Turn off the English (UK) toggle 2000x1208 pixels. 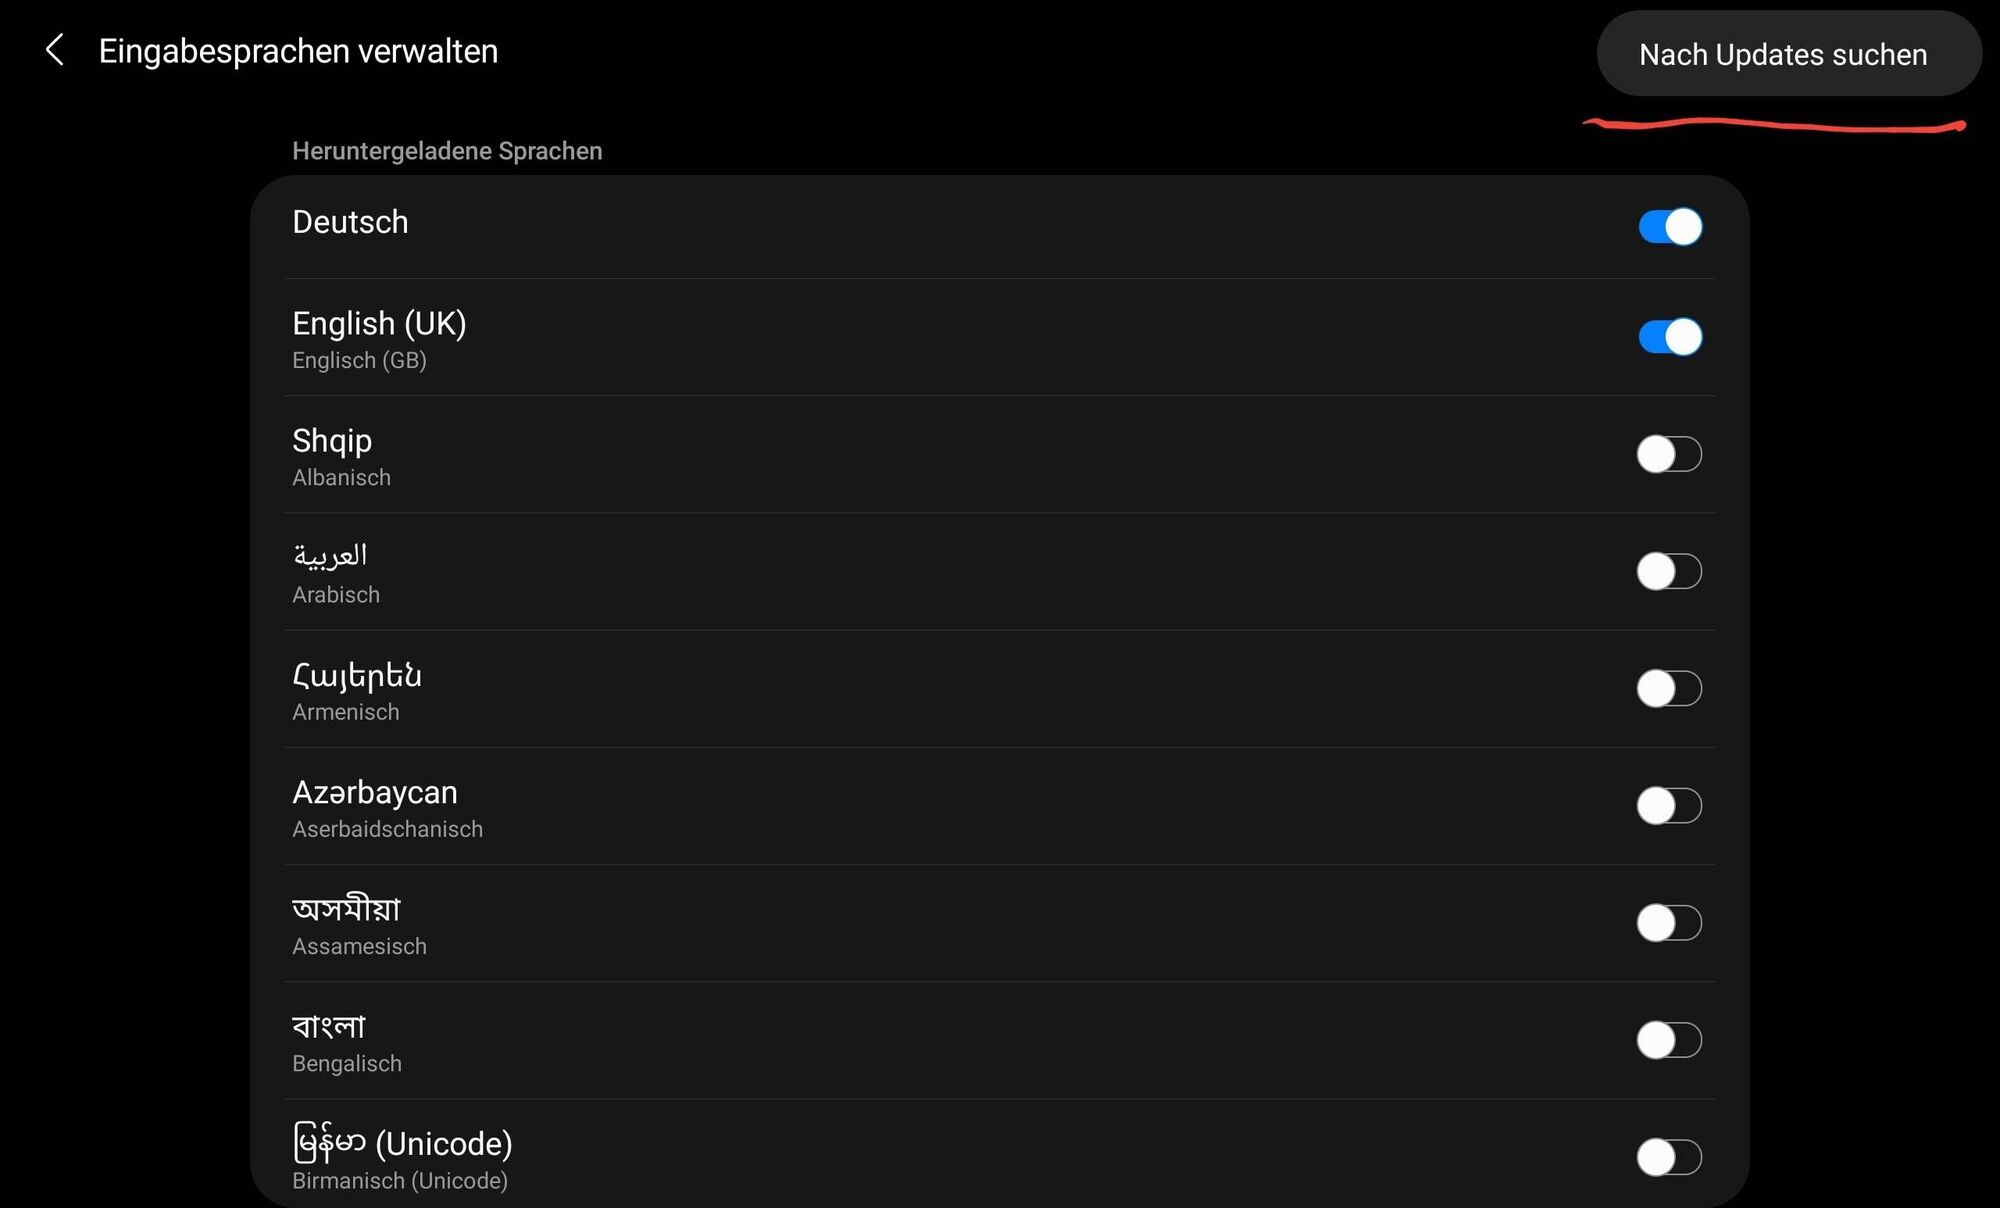(1669, 337)
